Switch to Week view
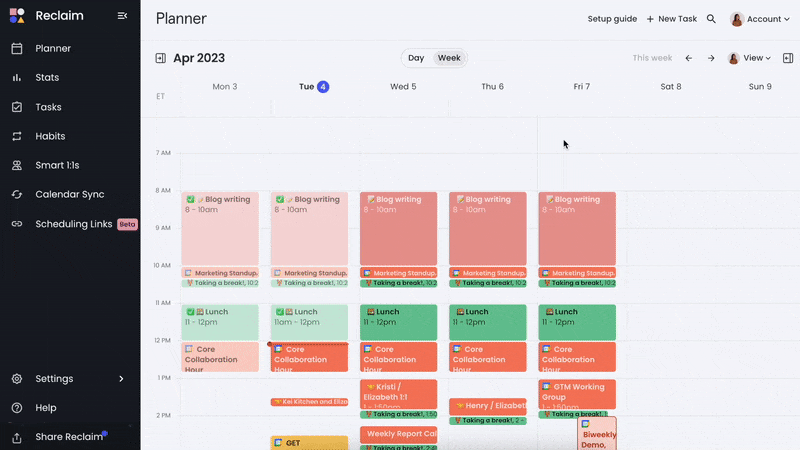Screen dimensions: 800x450 tap(449, 58)
